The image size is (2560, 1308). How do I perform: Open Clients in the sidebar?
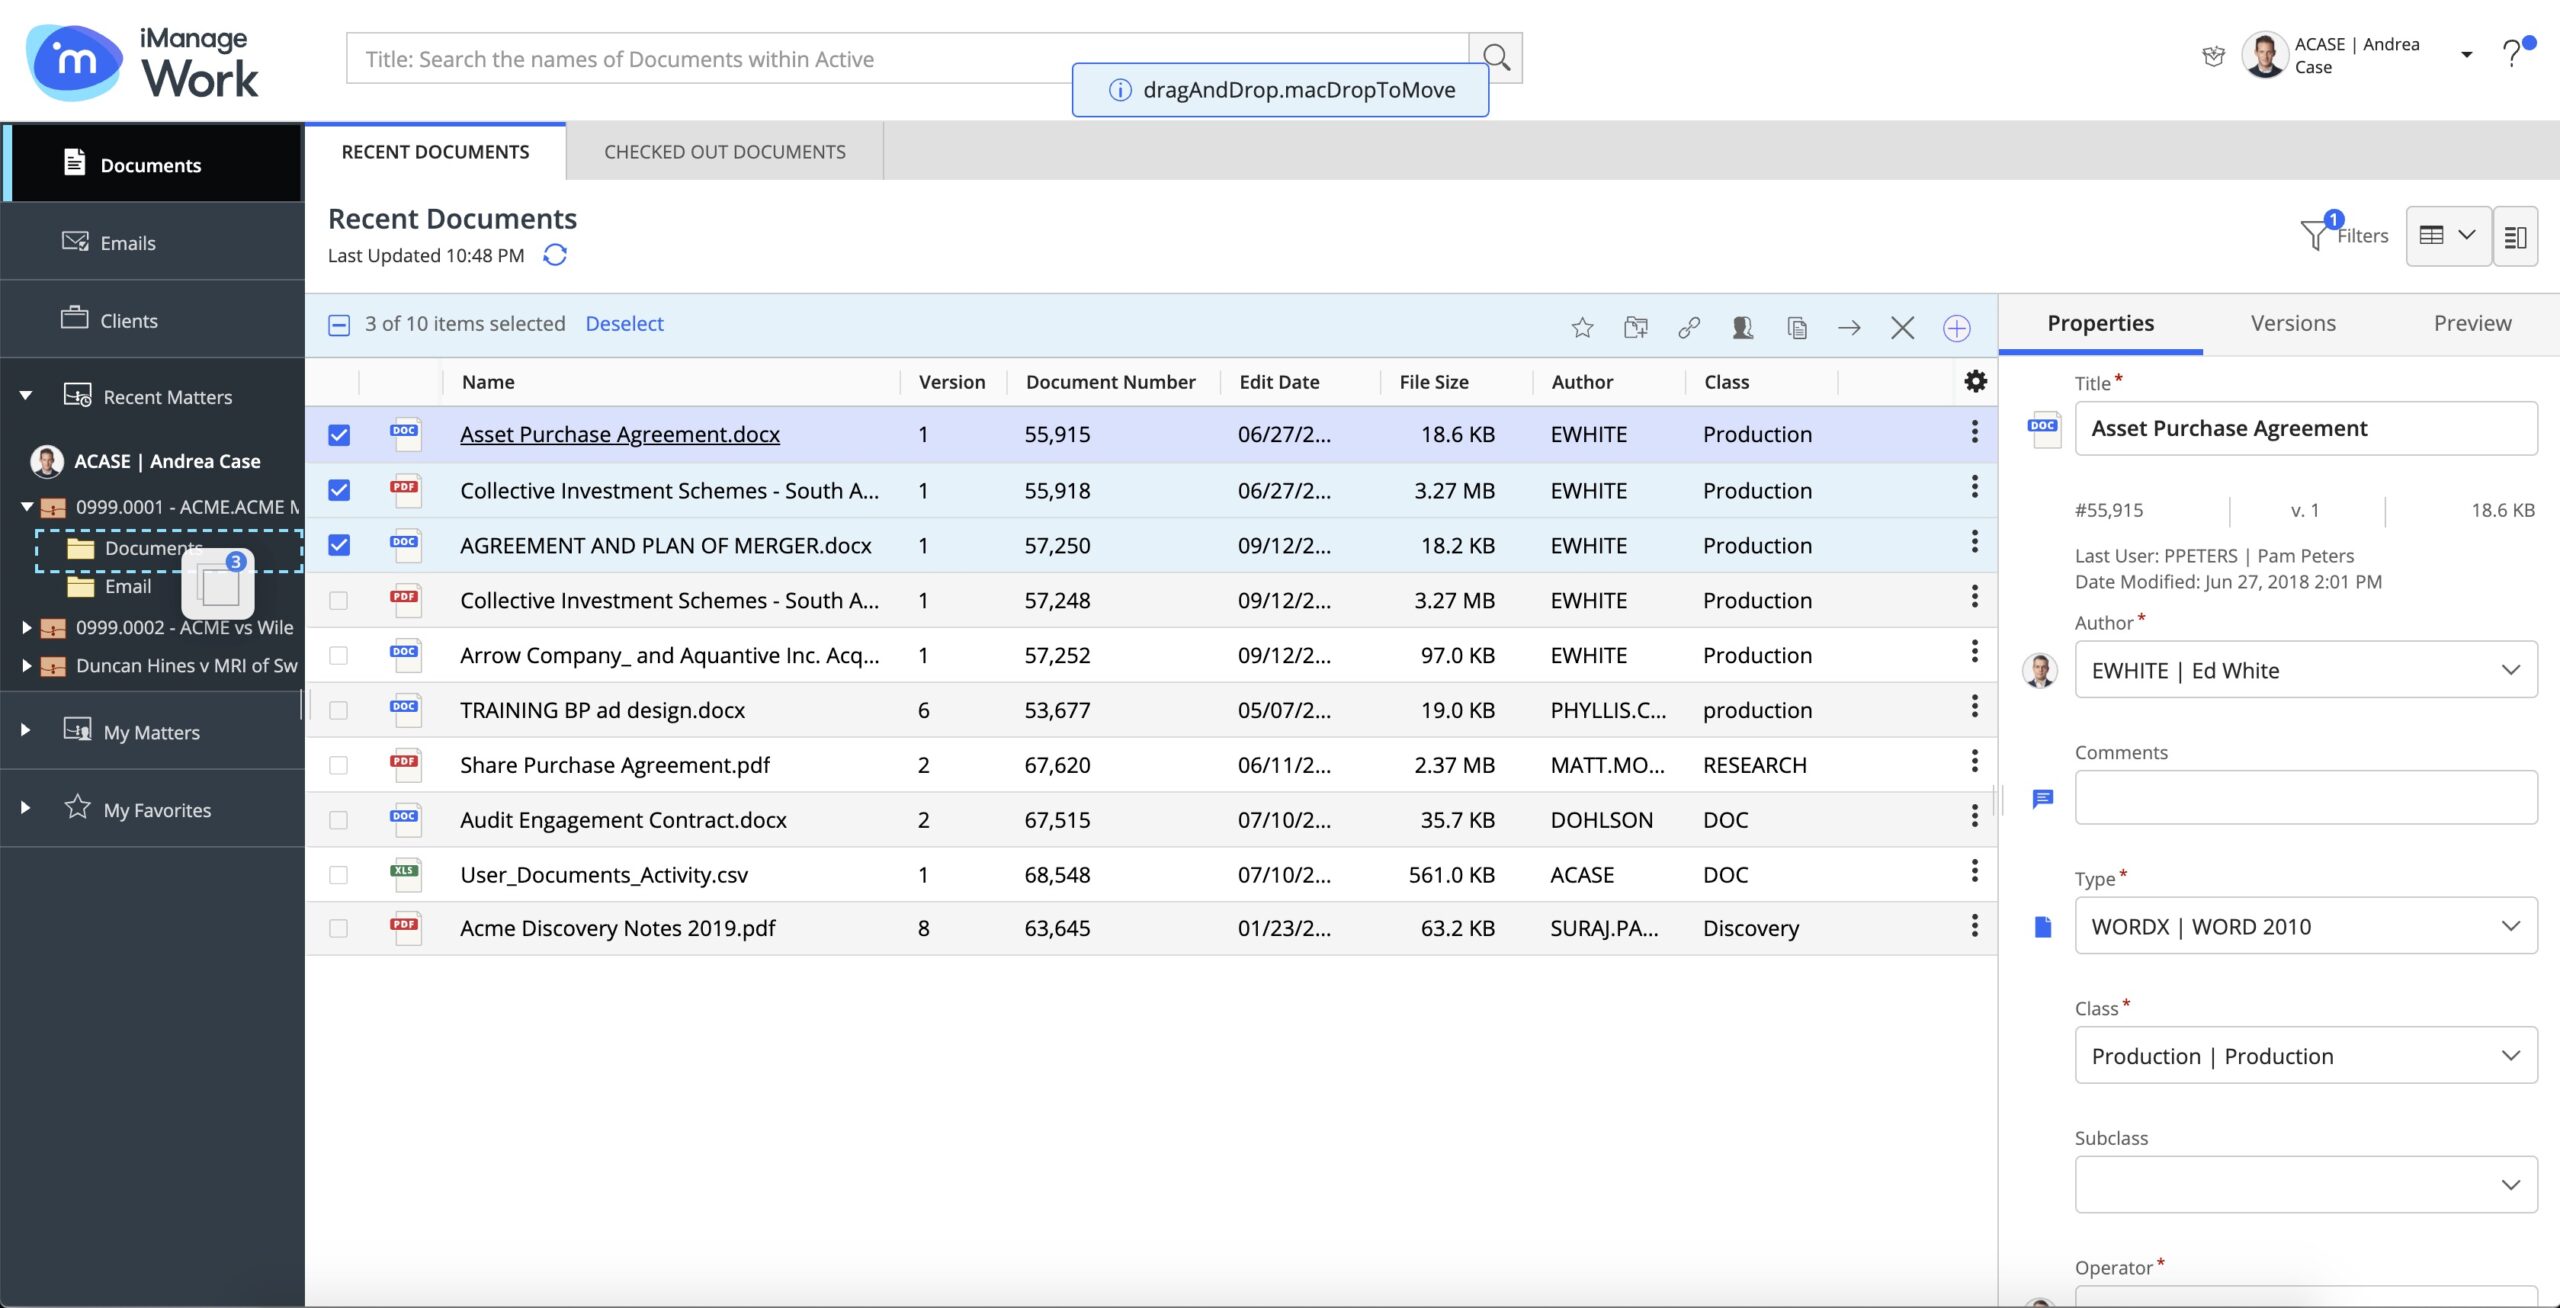[x=152, y=320]
